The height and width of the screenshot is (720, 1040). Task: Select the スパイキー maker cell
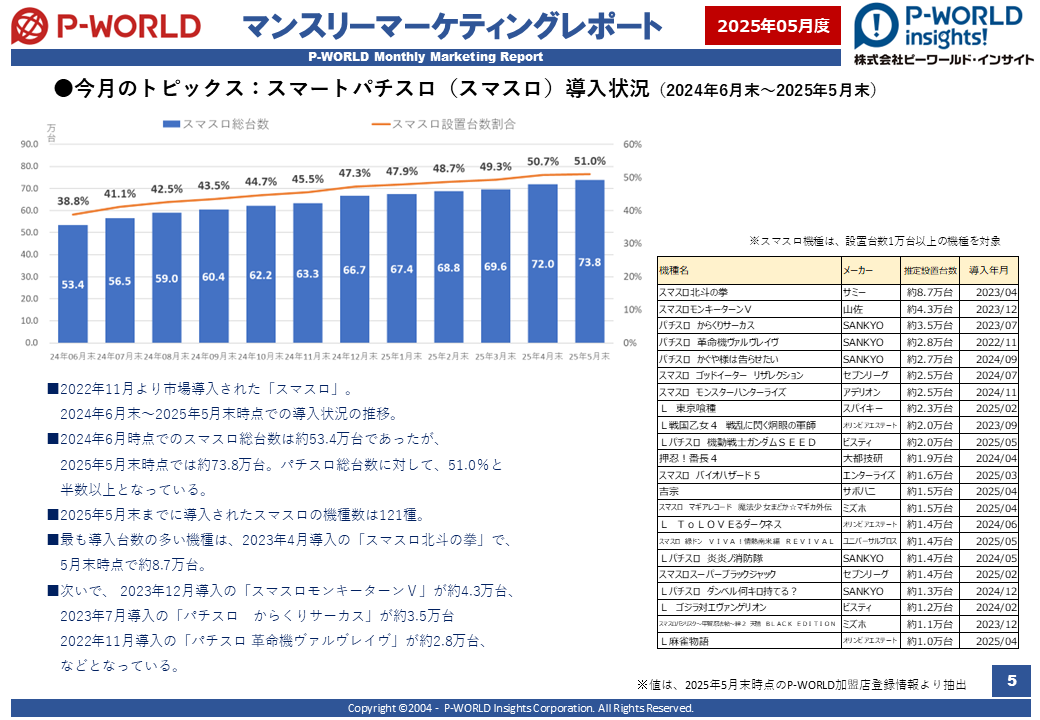(871, 409)
